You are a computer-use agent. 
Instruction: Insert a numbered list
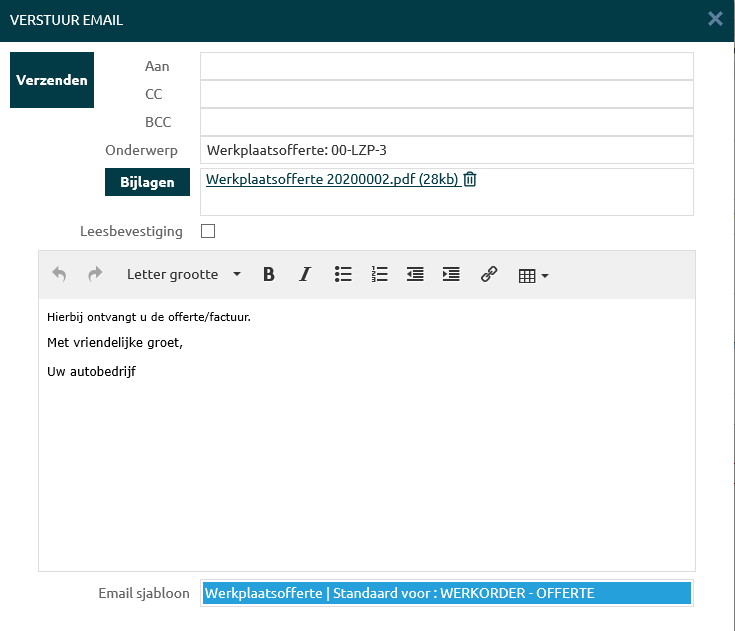pos(379,274)
